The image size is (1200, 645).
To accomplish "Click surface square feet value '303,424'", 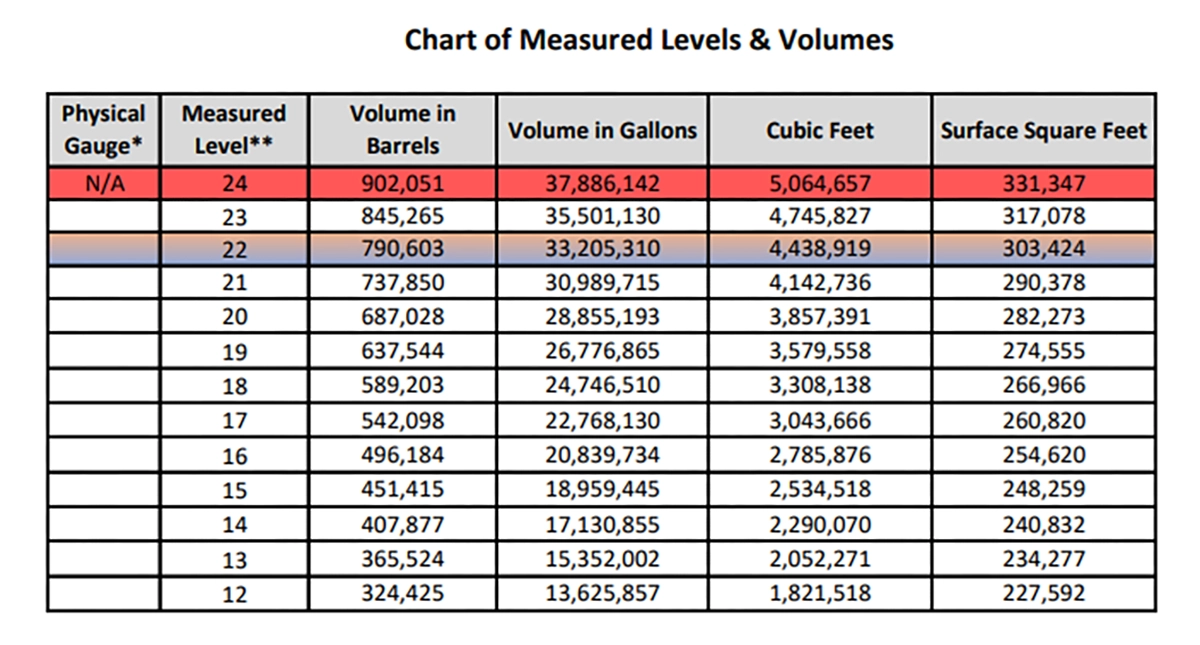I will click(1044, 250).
